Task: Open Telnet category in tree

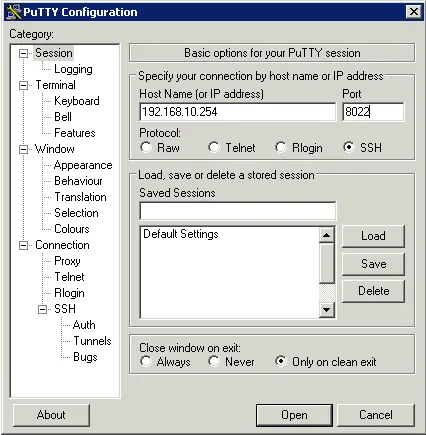Action: [69, 277]
